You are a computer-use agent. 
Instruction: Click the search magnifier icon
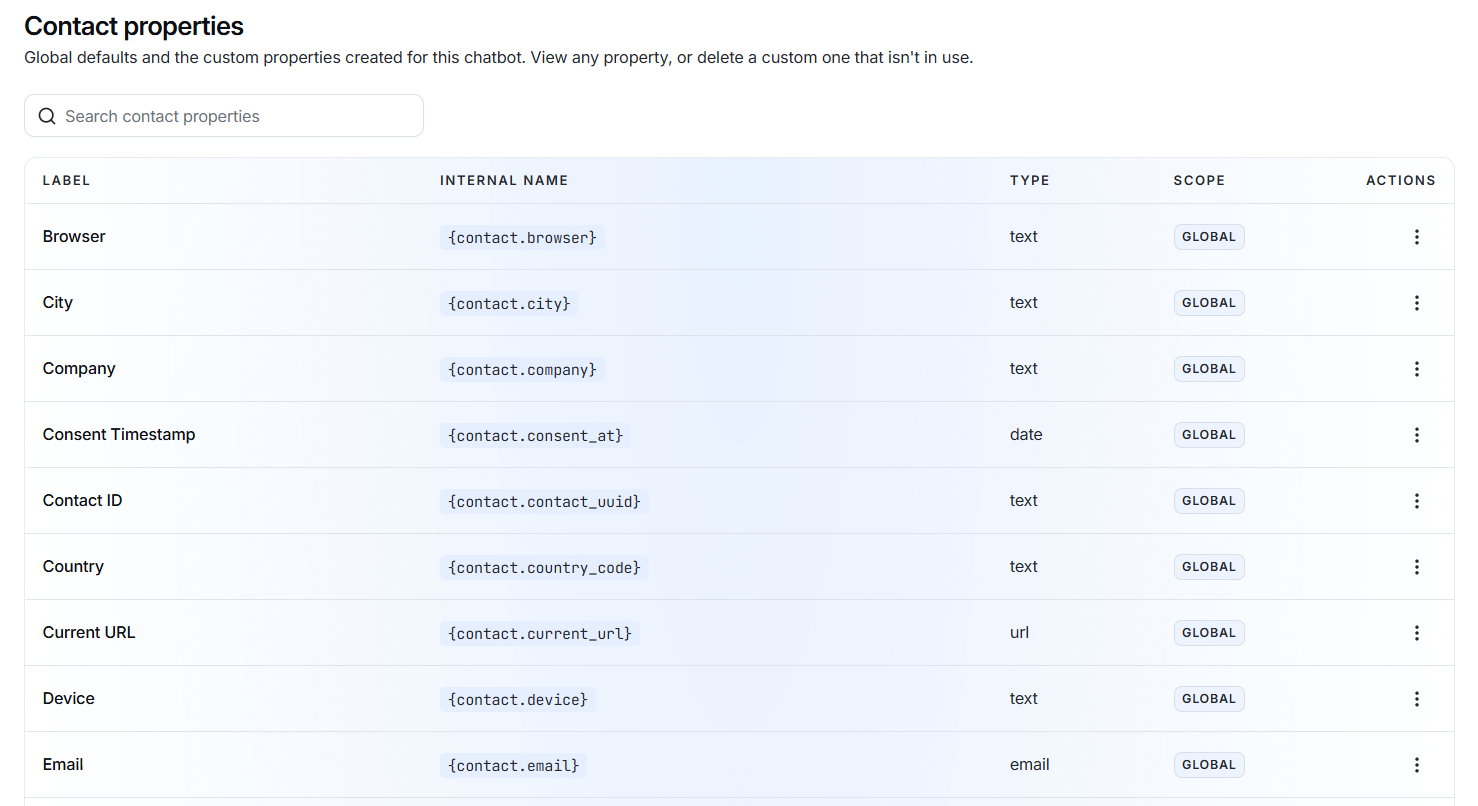pyautogui.click(x=47, y=116)
